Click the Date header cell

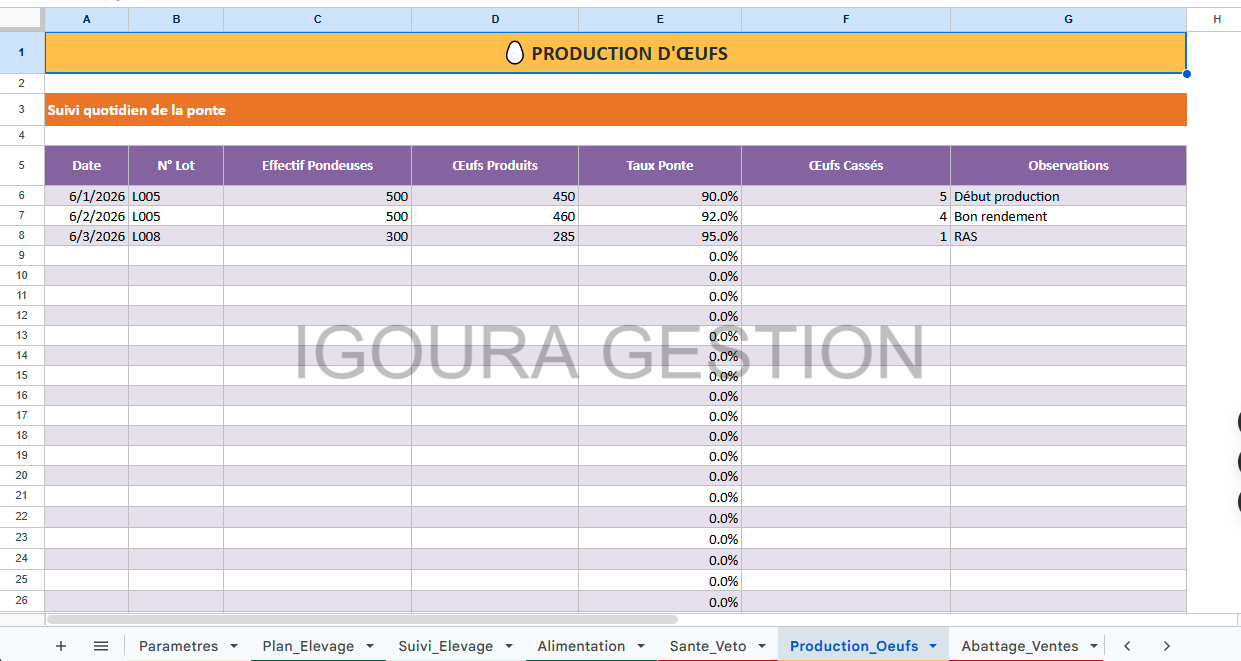(87, 166)
